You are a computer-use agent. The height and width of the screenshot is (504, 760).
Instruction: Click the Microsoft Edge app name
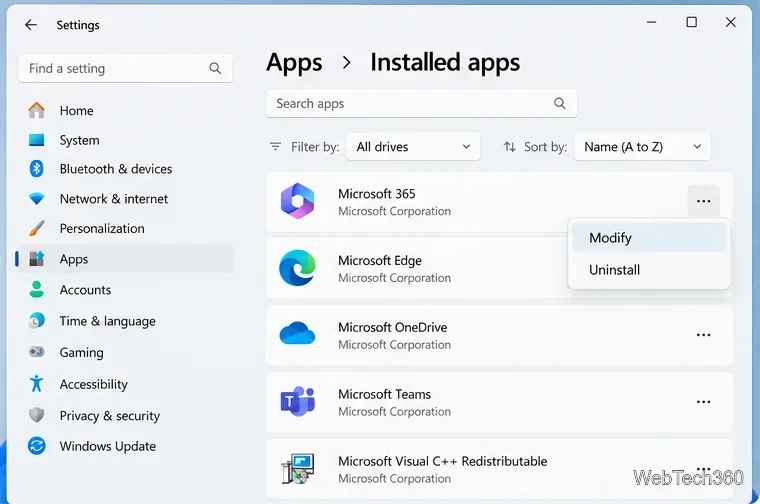point(380,260)
